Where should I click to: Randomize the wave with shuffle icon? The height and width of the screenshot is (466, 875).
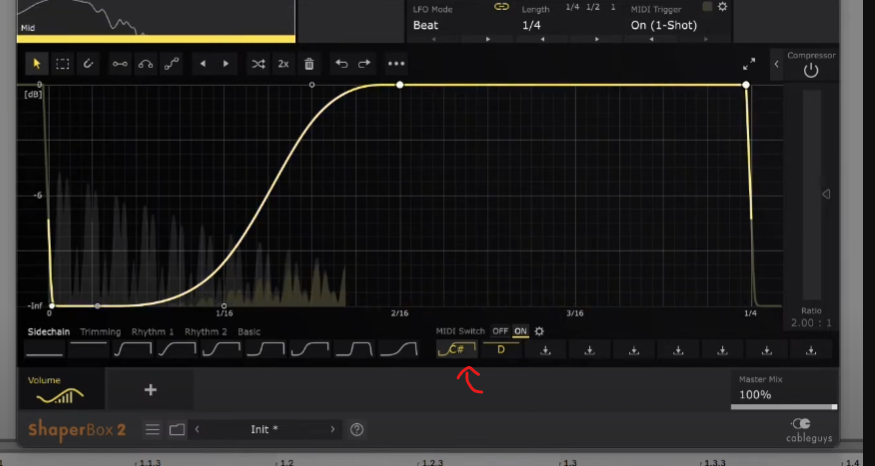[x=258, y=64]
